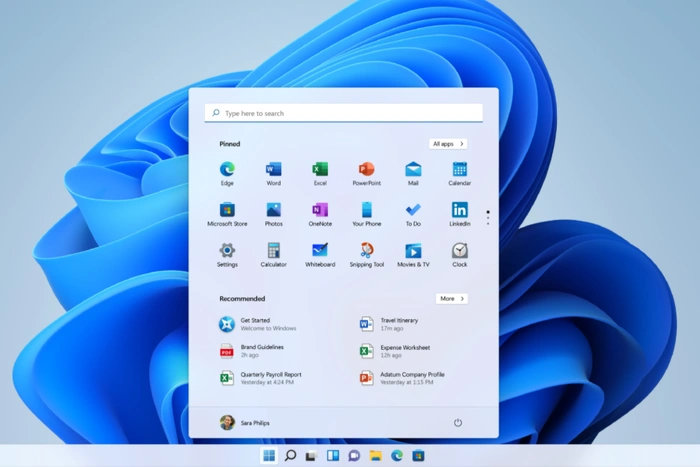Open the Travel Itinerary document
The width and height of the screenshot is (700, 467).
coord(389,324)
